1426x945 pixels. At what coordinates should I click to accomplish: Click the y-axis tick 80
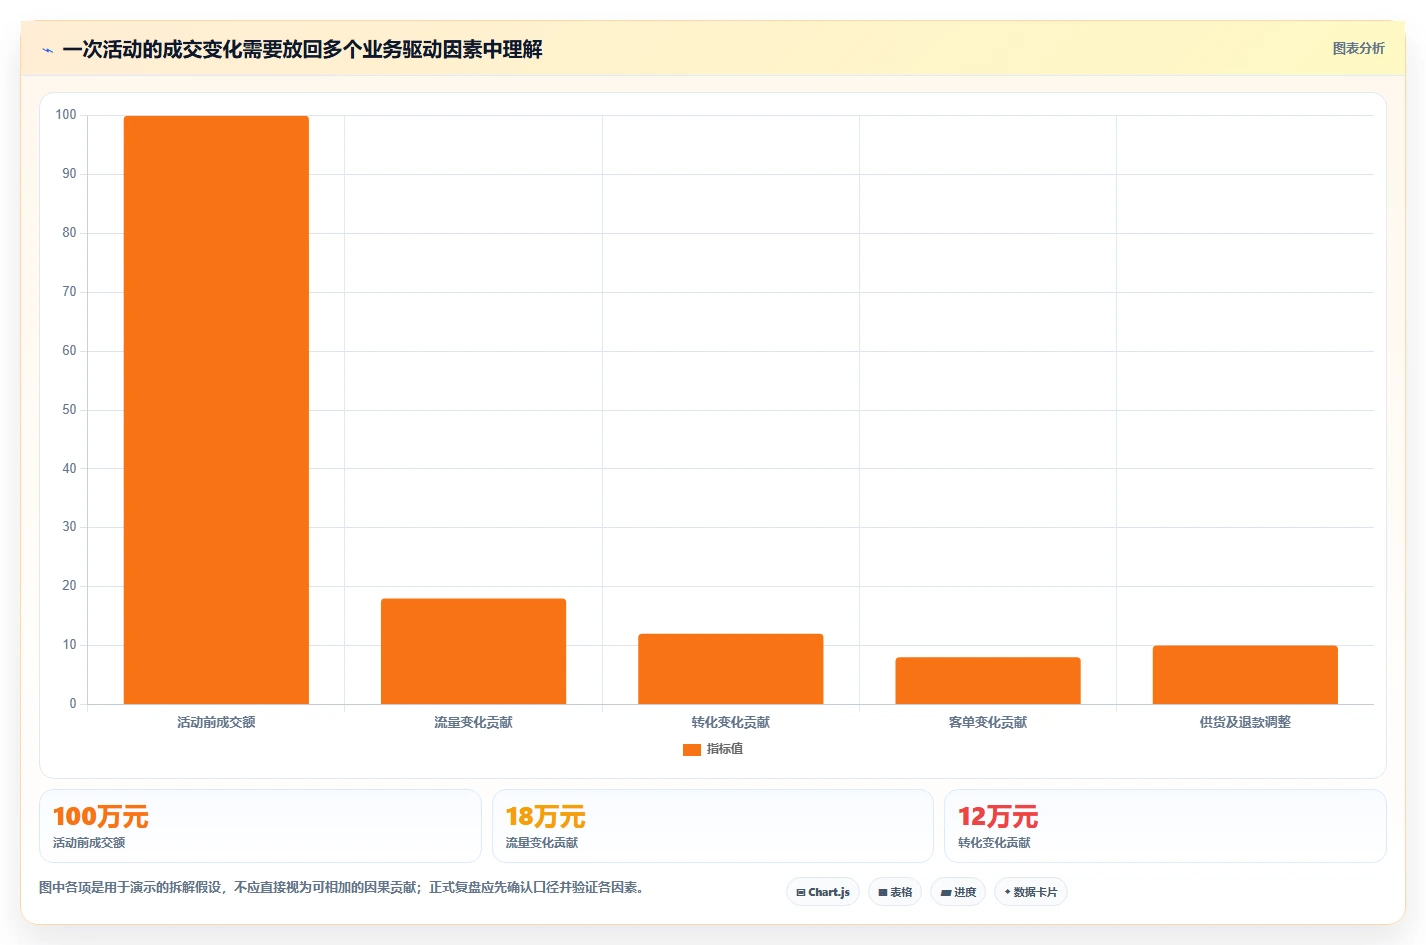pyautogui.click(x=69, y=233)
